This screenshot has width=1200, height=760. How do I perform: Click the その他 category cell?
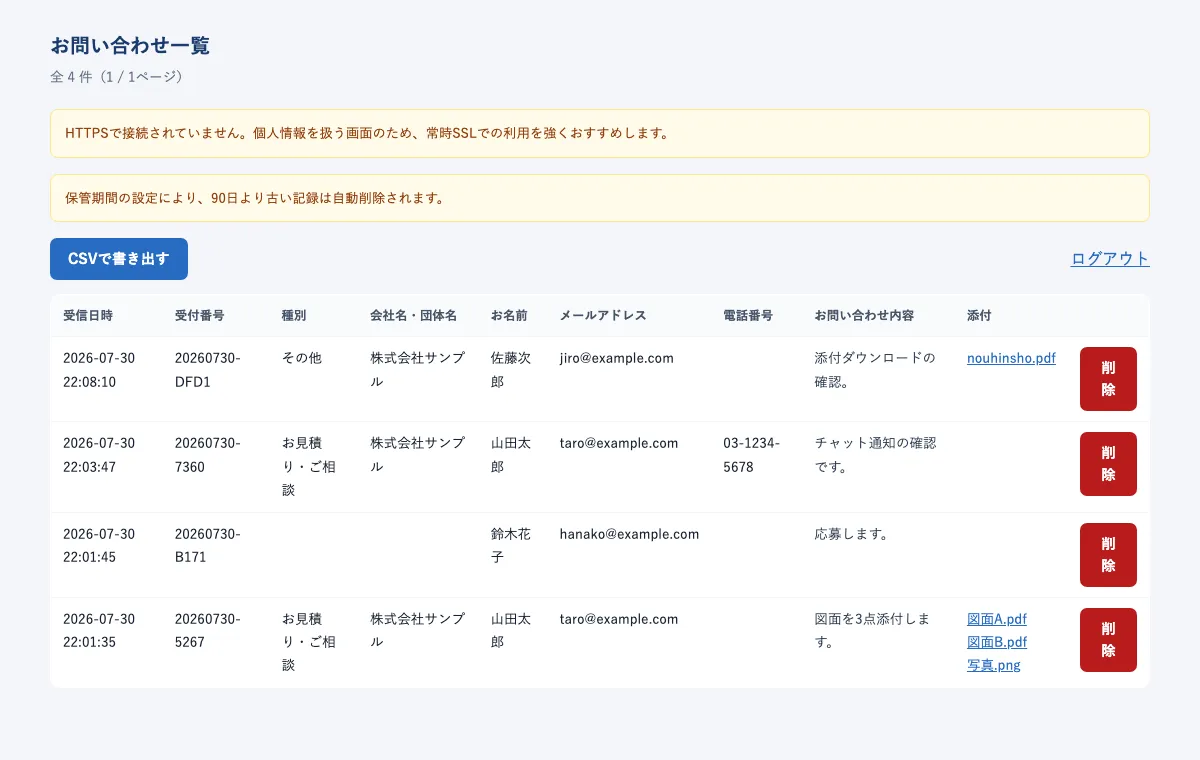302,358
